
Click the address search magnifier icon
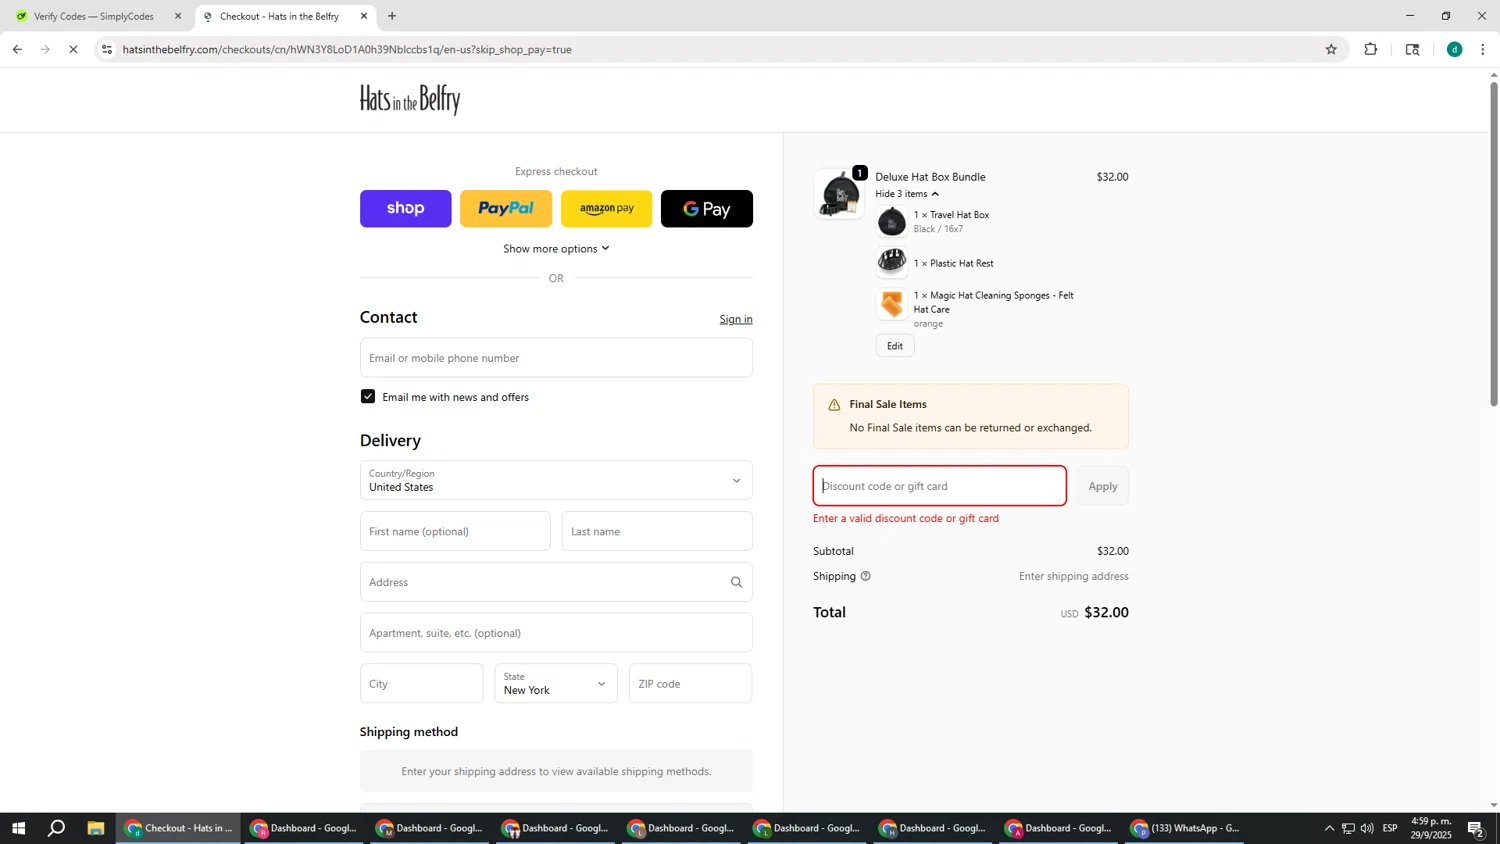[x=737, y=582]
